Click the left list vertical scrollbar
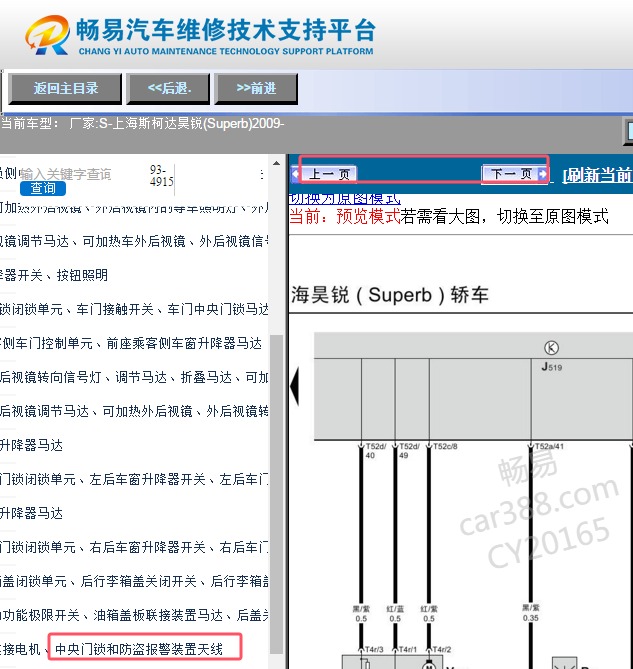Image resolution: width=633 pixels, height=669 pixels. (x=277, y=450)
